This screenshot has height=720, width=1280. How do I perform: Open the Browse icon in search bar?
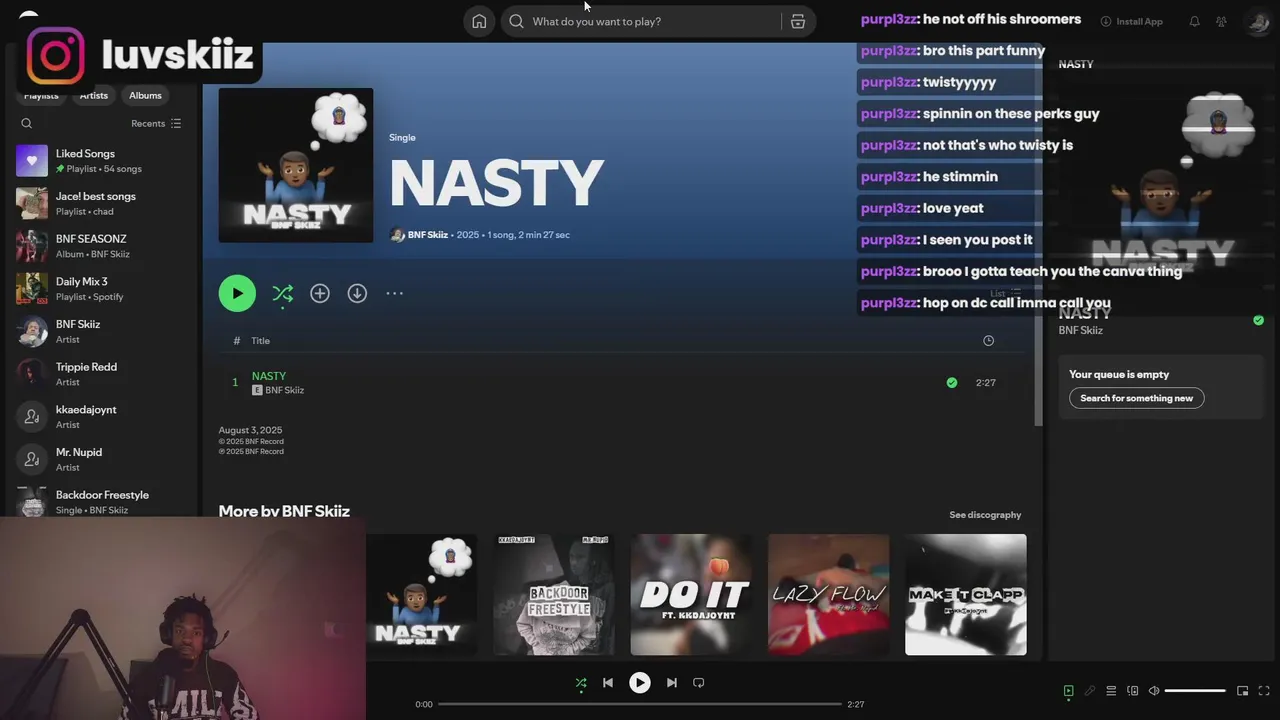798,21
